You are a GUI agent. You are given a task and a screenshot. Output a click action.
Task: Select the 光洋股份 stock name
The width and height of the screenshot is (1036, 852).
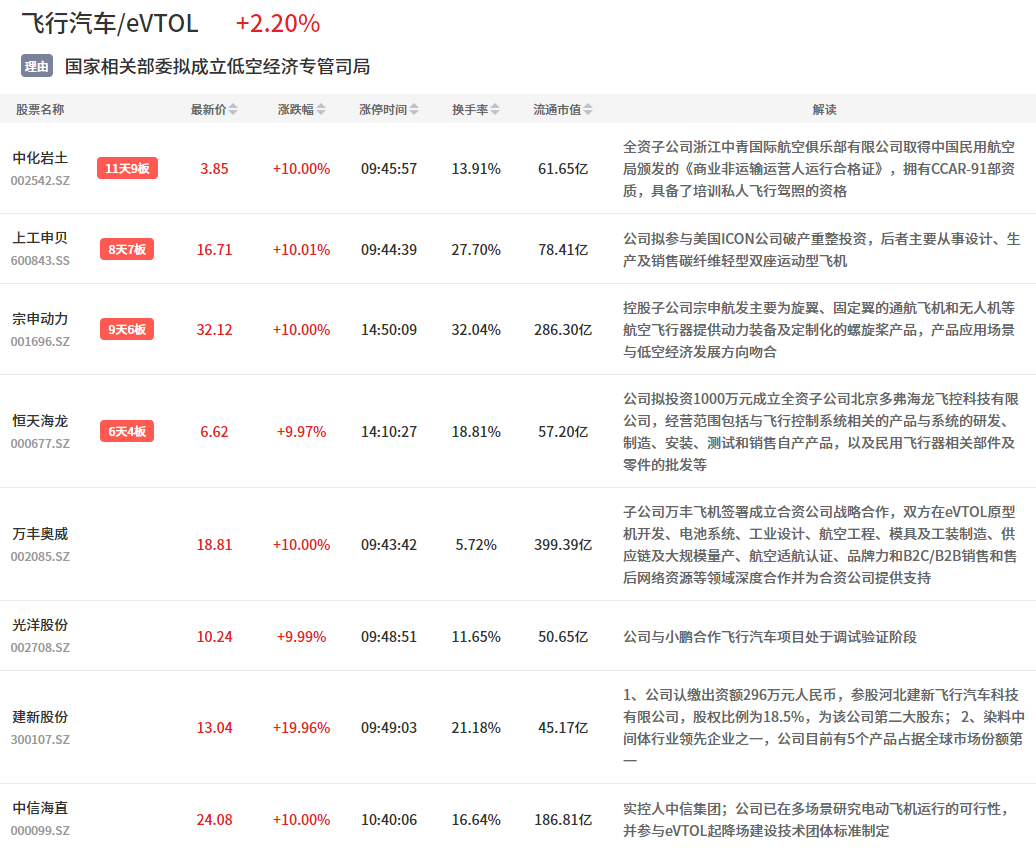point(40,625)
